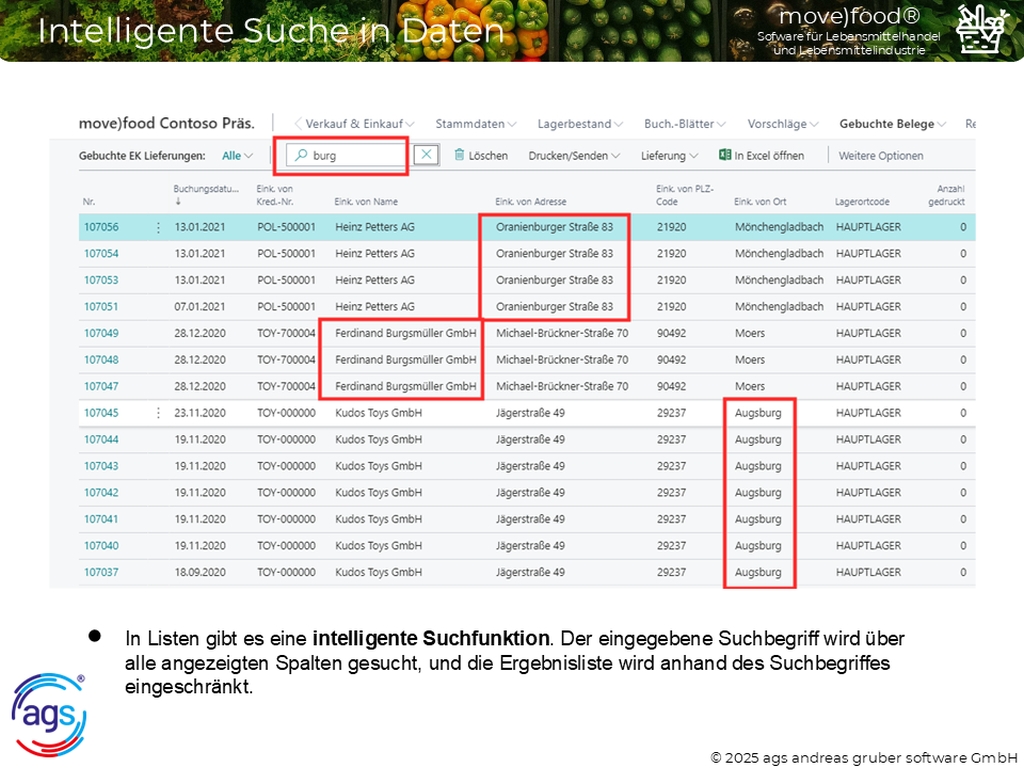Open delivery number 107053
This screenshot has height=768, width=1024.
point(101,280)
